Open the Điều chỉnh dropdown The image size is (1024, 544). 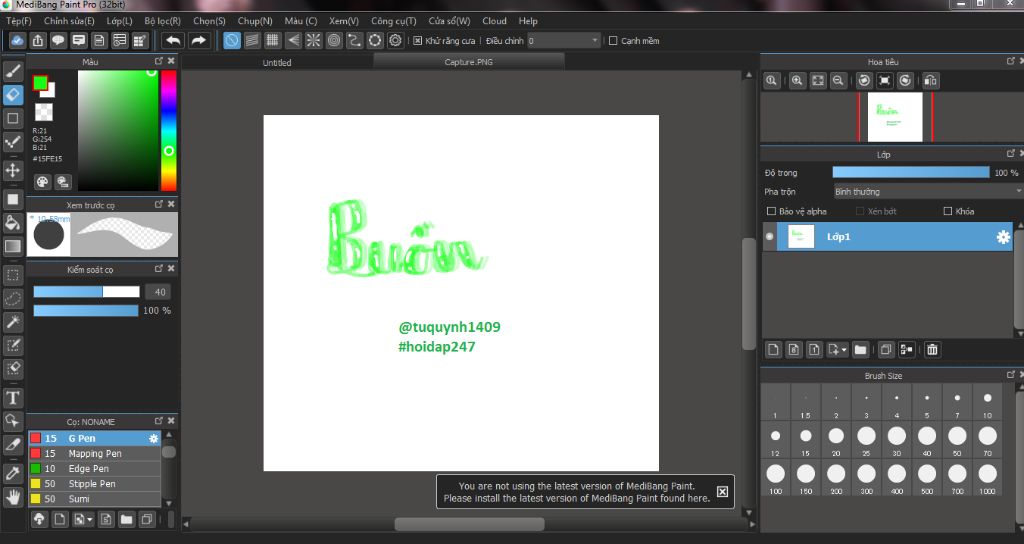[564, 40]
